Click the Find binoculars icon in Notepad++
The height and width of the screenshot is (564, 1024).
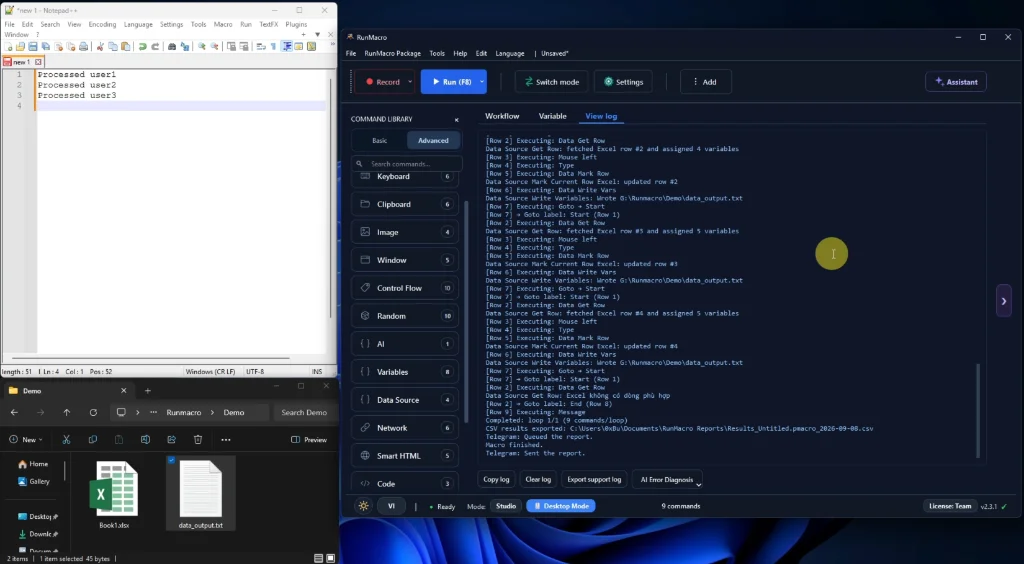coord(172,46)
